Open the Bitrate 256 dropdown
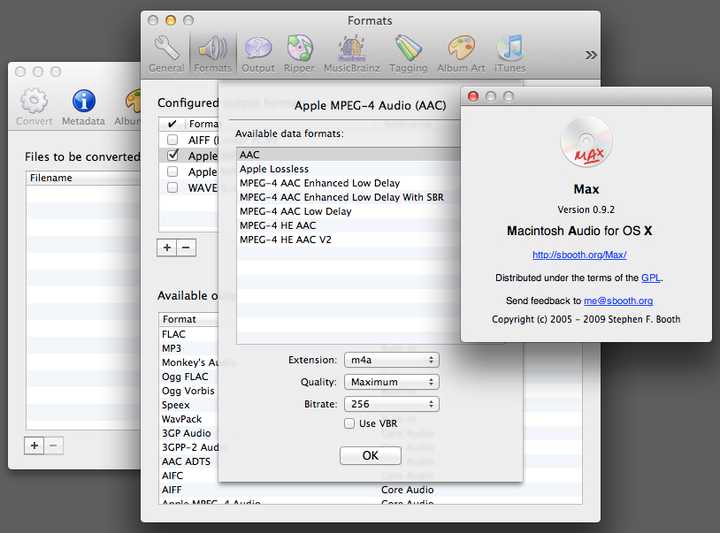 pos(392,404)
